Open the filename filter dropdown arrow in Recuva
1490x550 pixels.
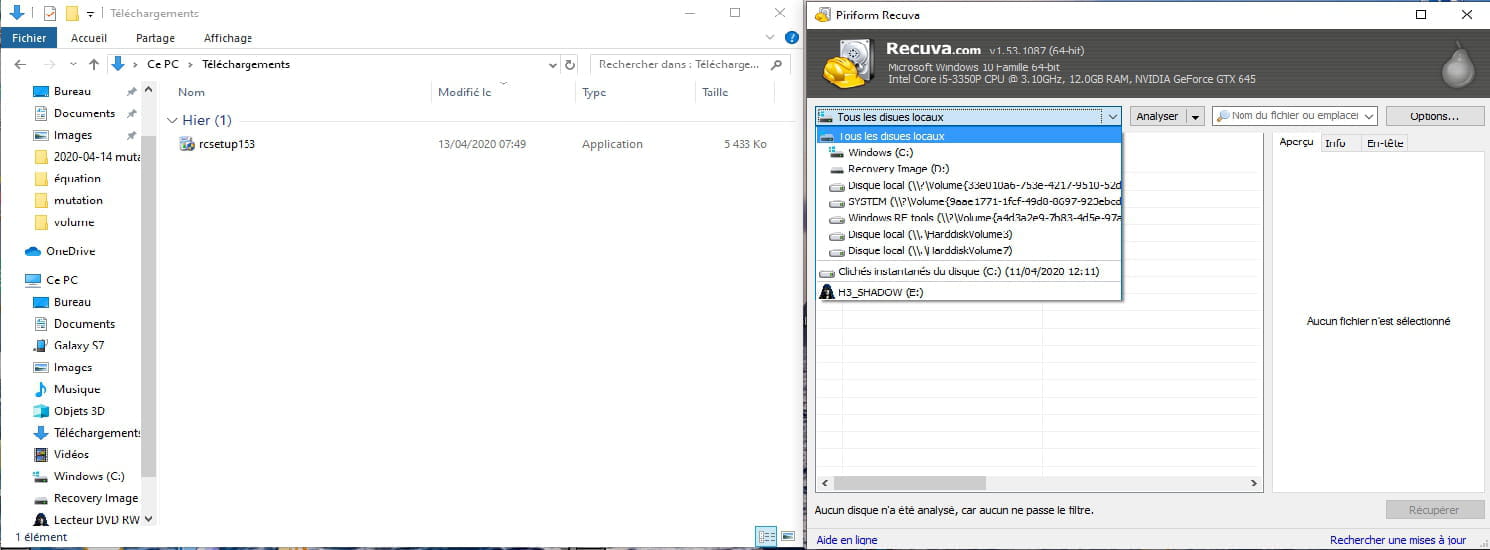[x=1369, y=116]
